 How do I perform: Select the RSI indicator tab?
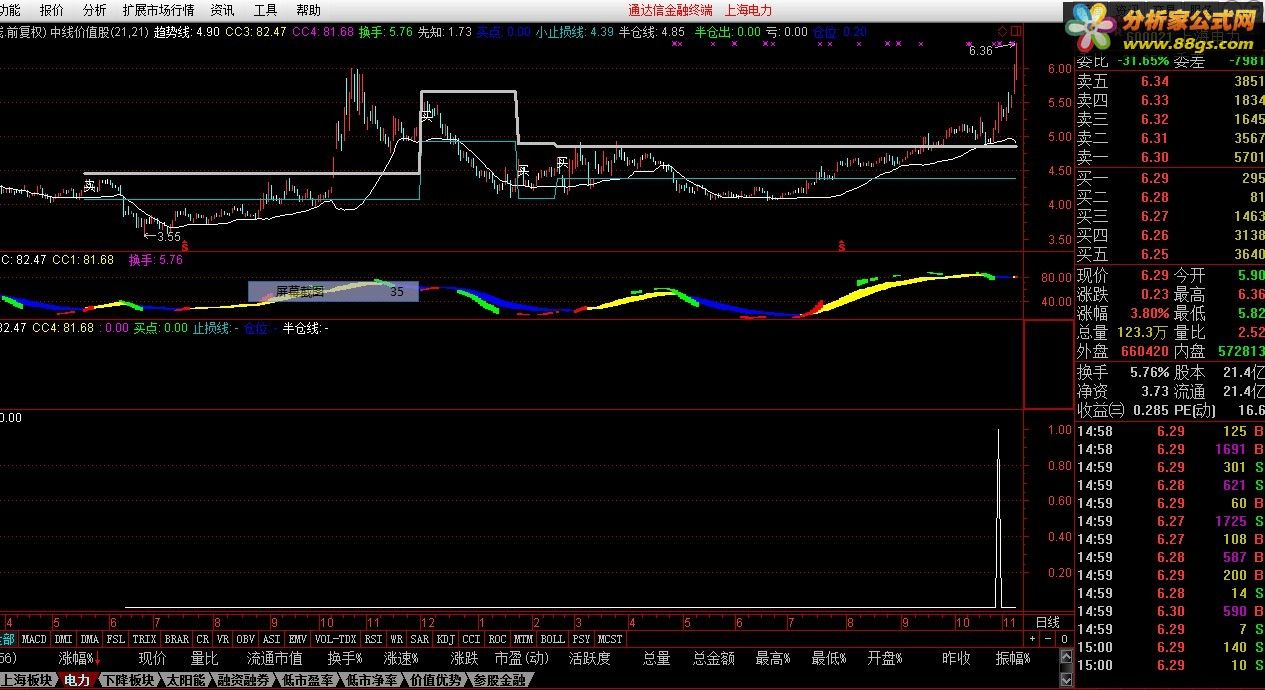(374, 638)
